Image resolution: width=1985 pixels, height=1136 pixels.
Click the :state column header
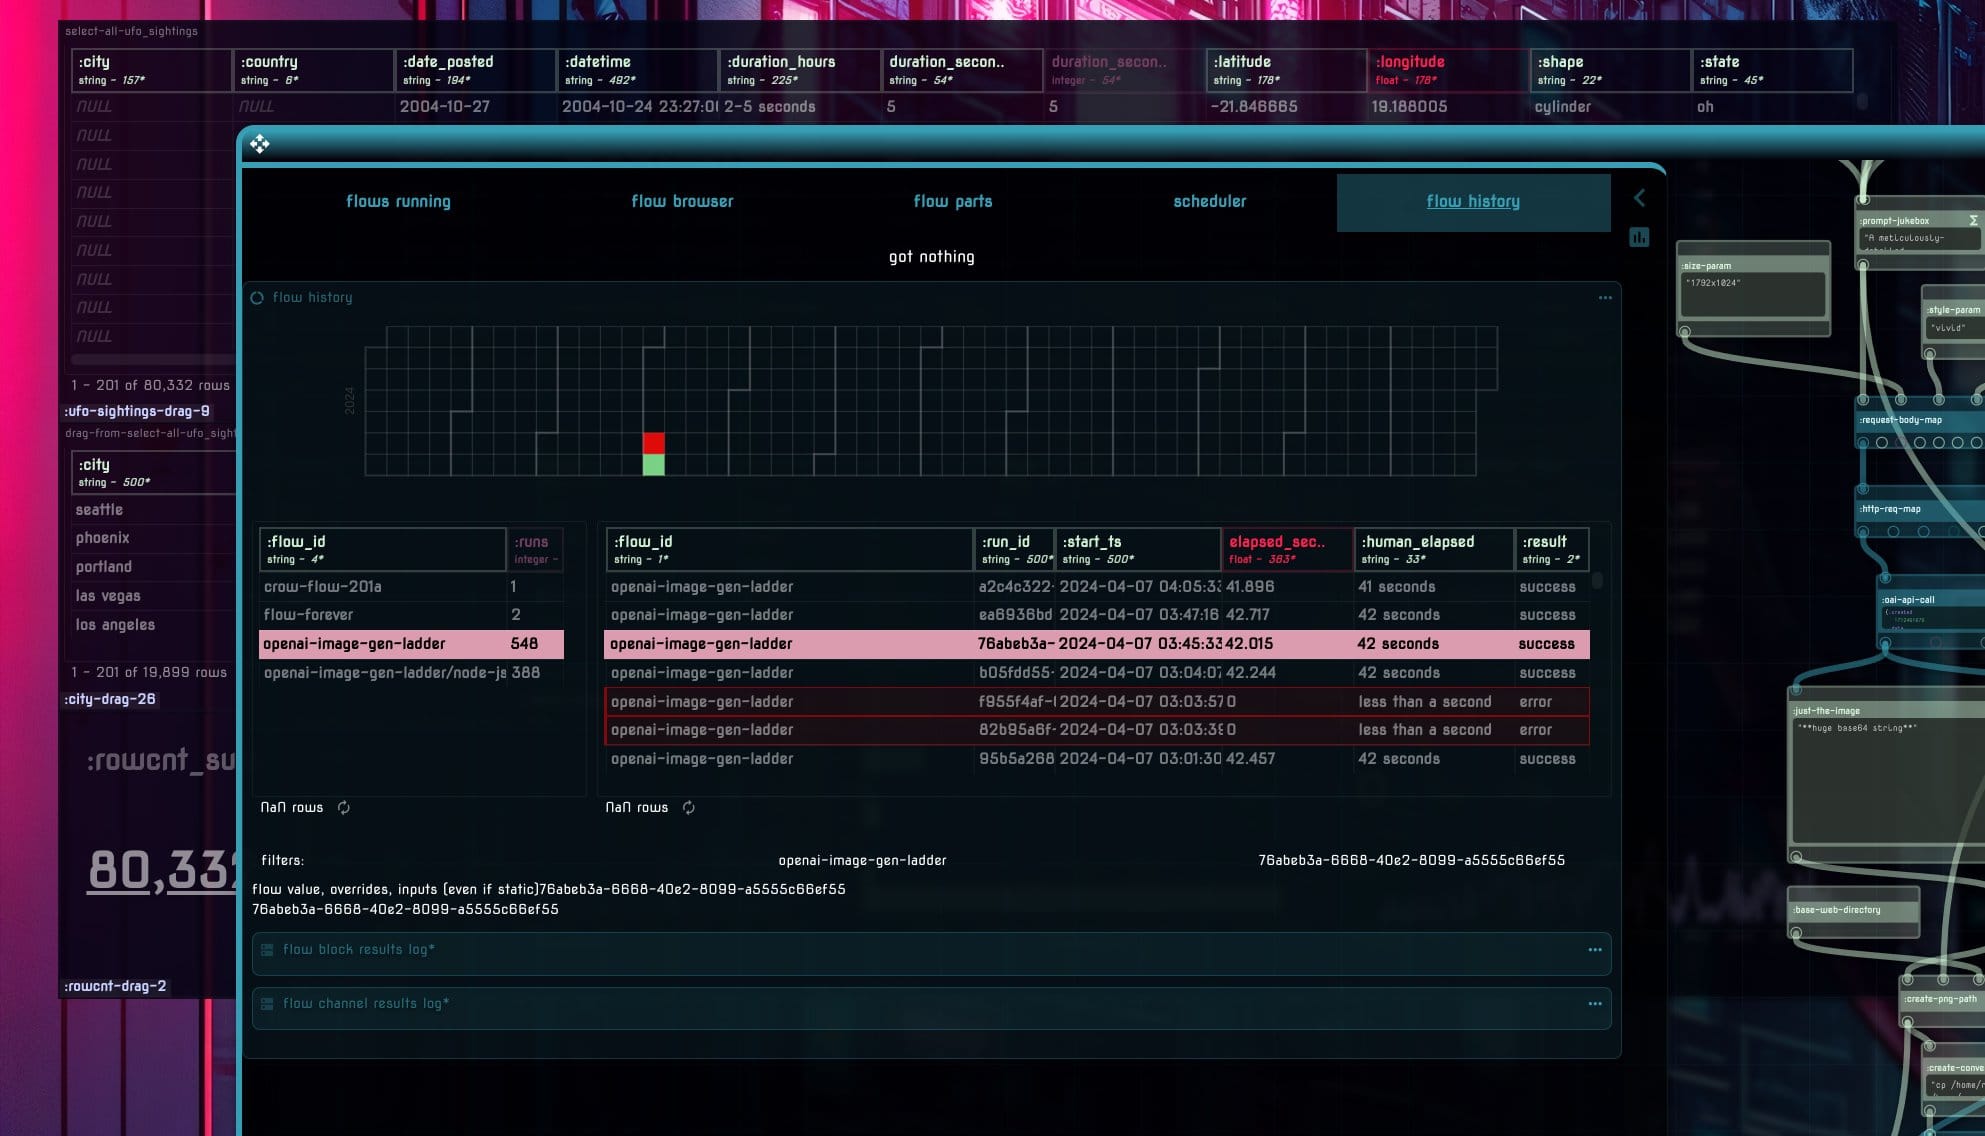tap(1772, 70)
